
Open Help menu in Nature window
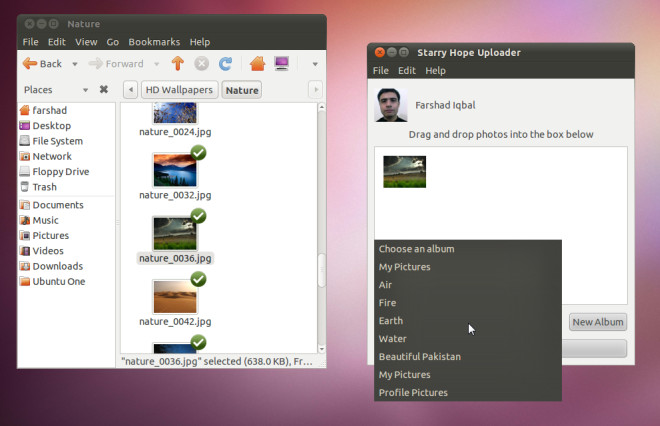[x=200, y=42]
